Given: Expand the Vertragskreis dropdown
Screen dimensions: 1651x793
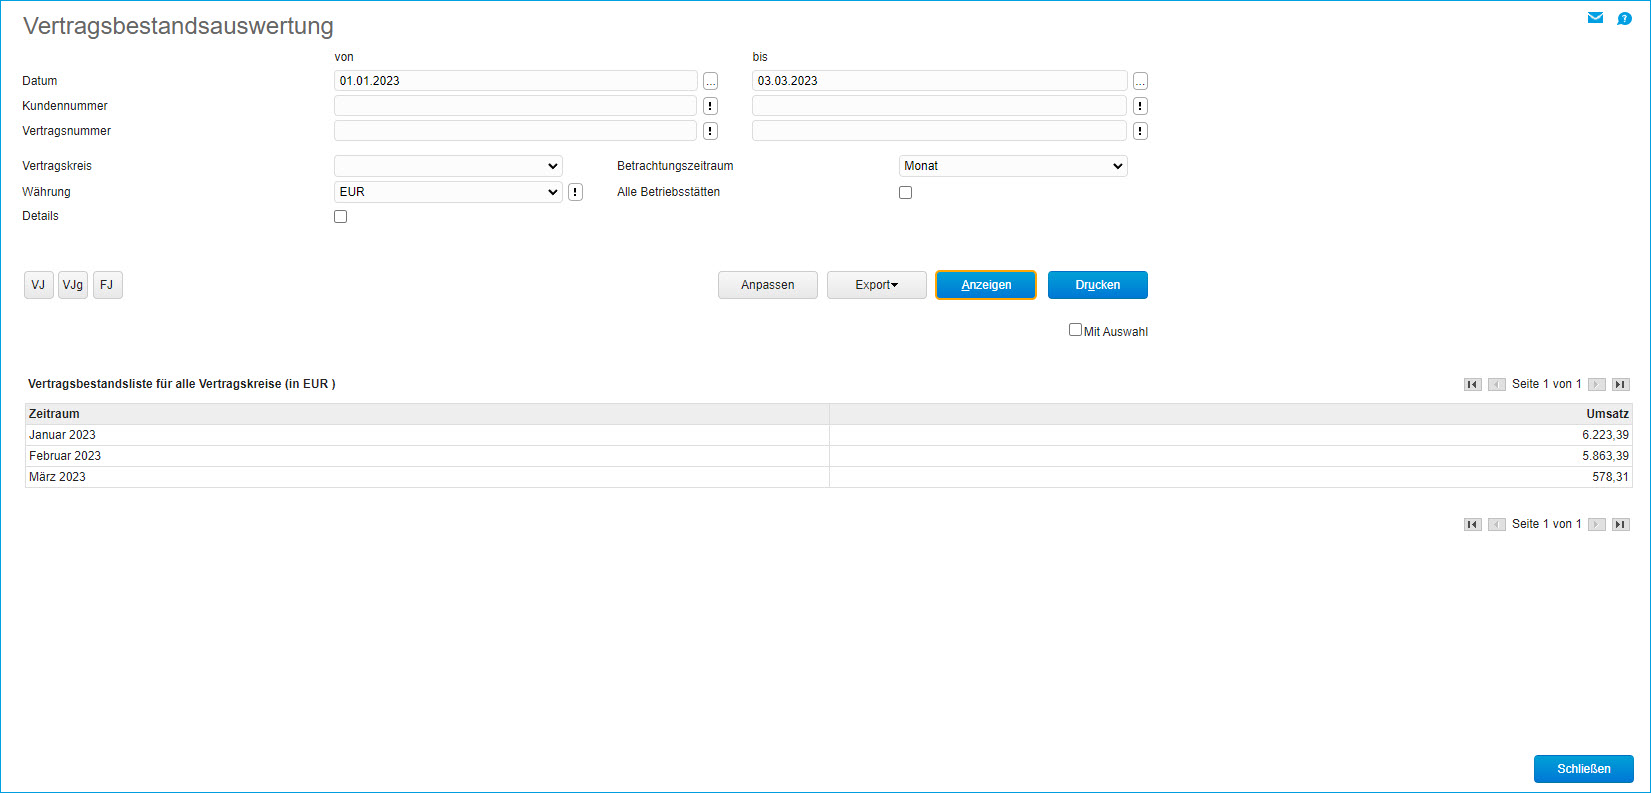Looking at the screenshot, I should tap(448, 166).
